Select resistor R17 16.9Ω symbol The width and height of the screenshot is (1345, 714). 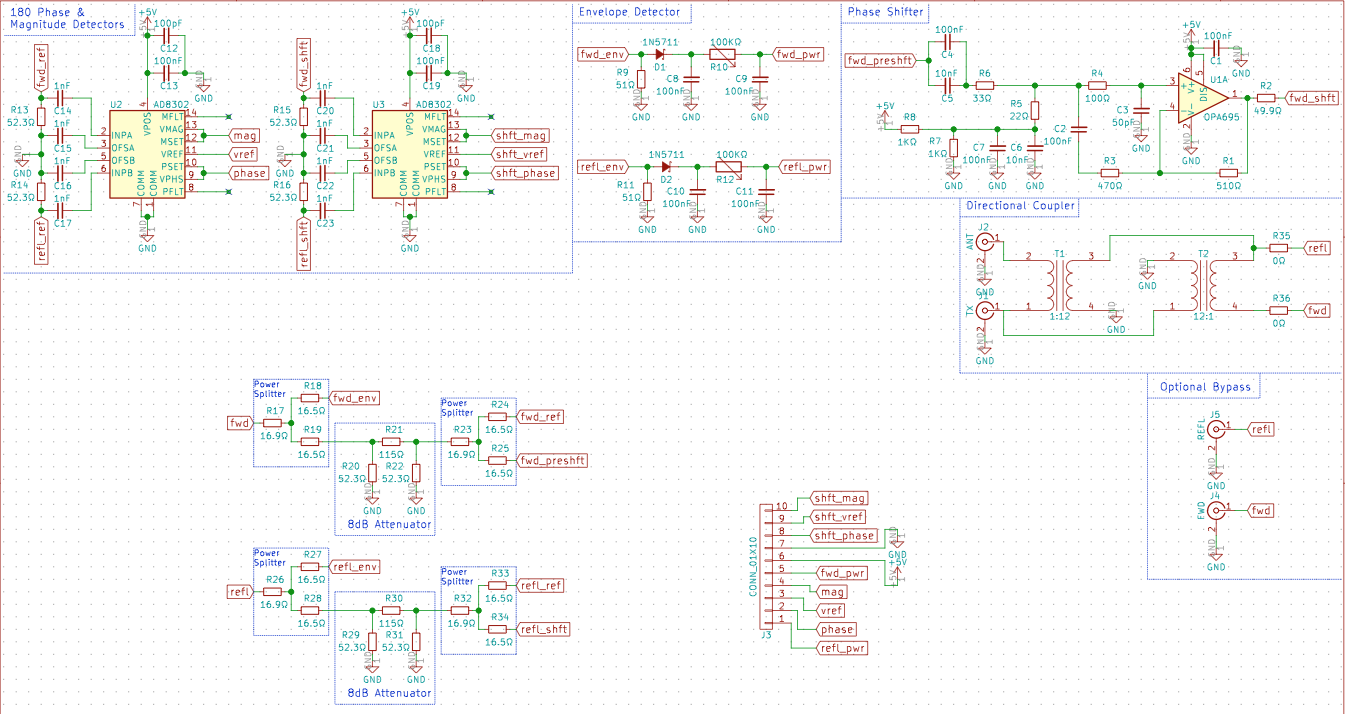click(274, 424)
